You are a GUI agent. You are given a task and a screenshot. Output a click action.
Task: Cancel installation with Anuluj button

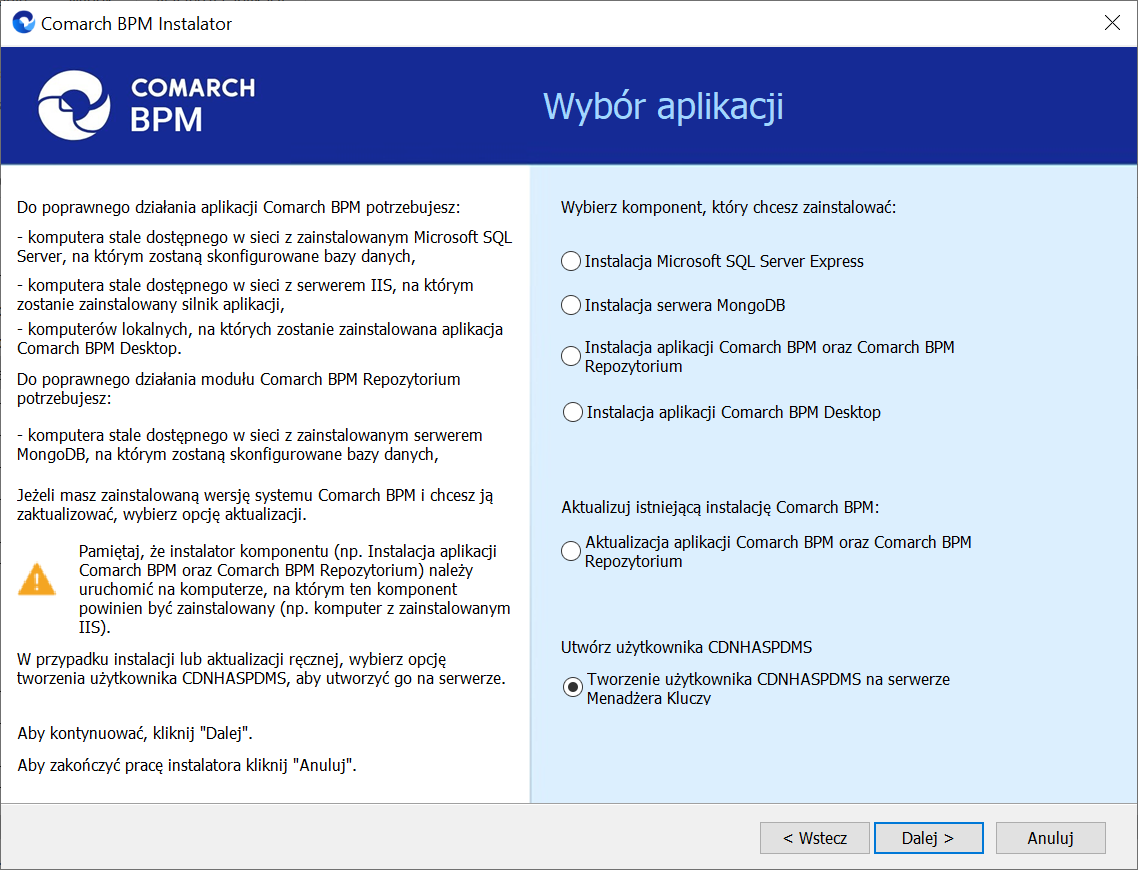(1050, 838)
